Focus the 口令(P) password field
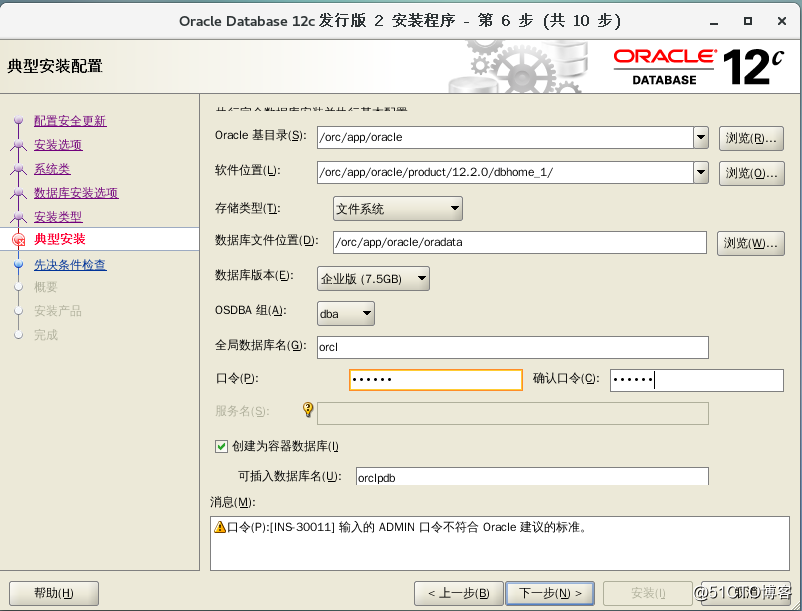Screen dimensions: 802x611 point(436,380)
